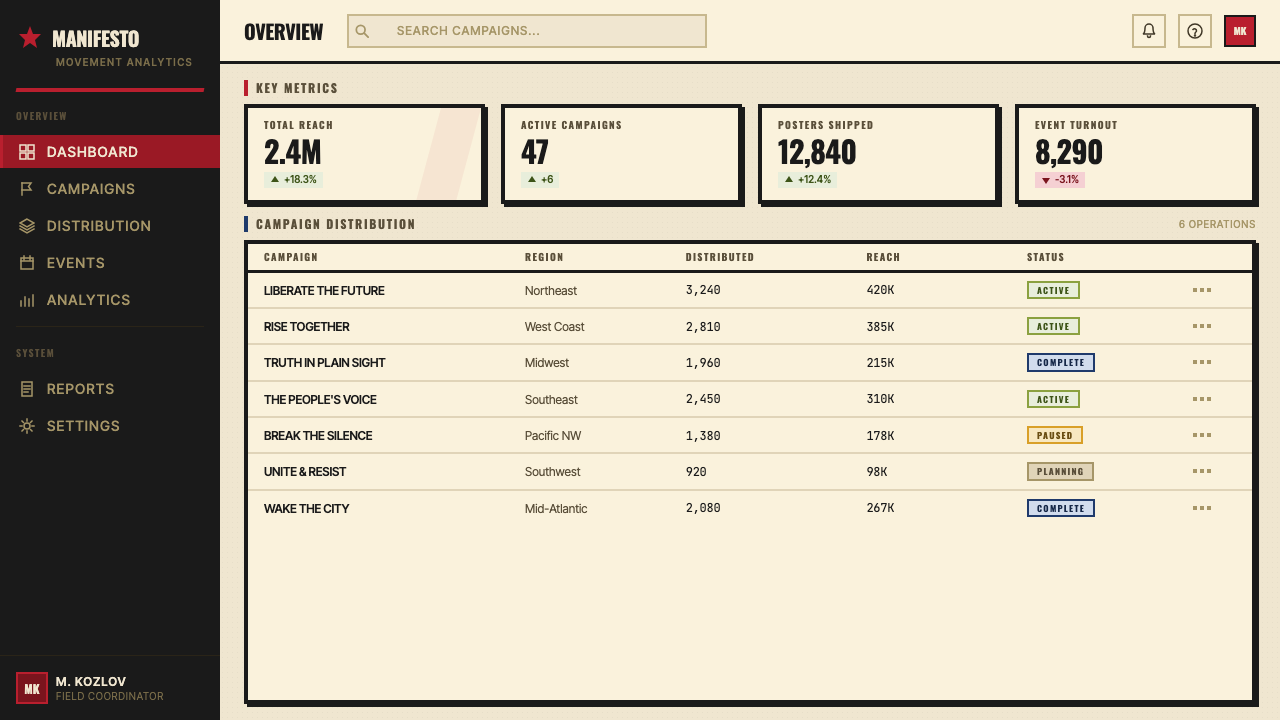
Task: Sort by the Distributed column header
Action: point(720,257)
